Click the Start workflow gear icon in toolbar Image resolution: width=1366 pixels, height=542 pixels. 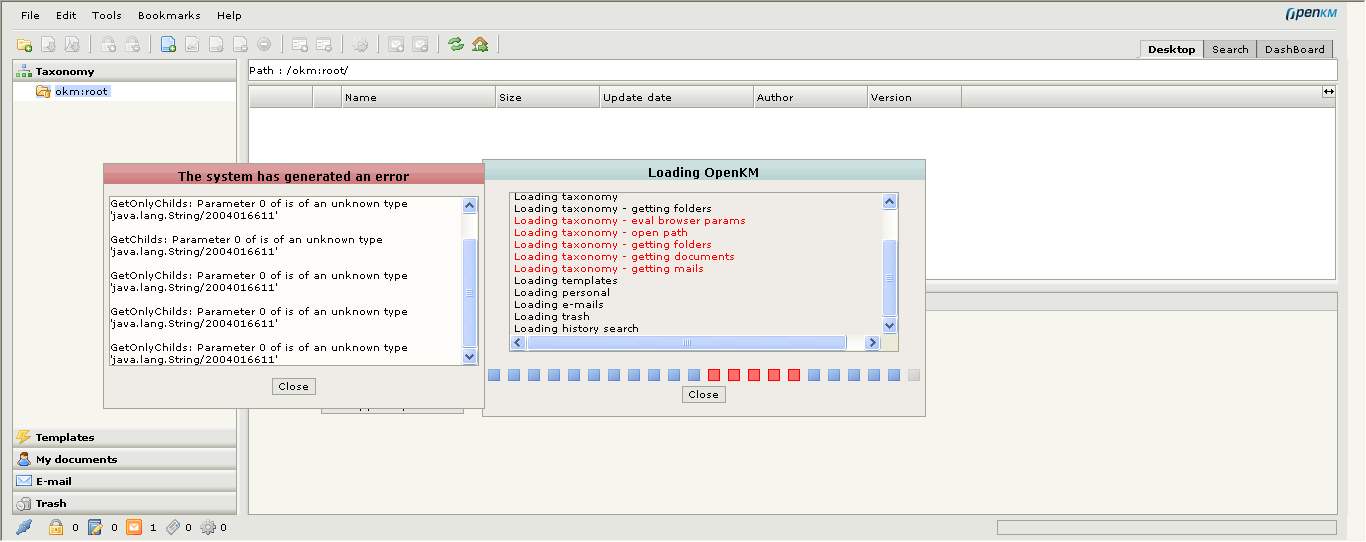pyautogui.click(x=360, y=44)
